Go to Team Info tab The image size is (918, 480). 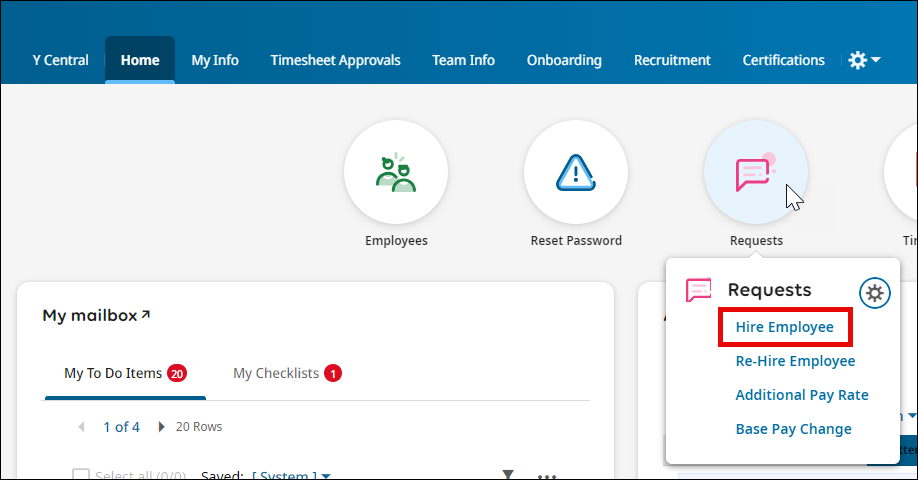(463, 60)
